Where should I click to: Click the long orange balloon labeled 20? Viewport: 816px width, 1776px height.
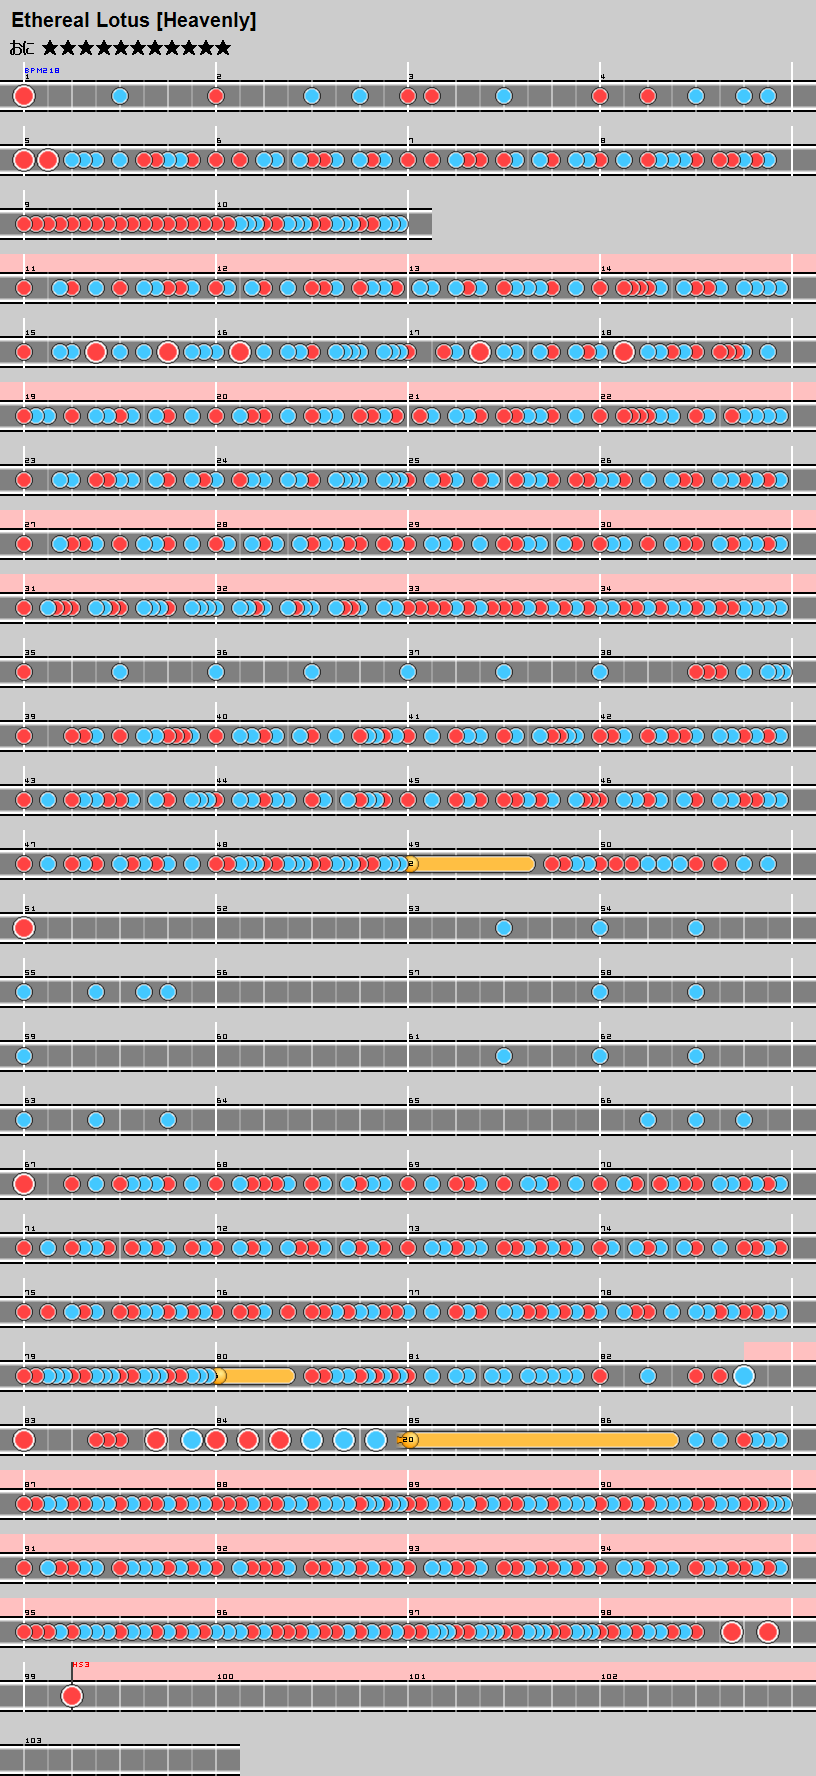[540, 1440]
